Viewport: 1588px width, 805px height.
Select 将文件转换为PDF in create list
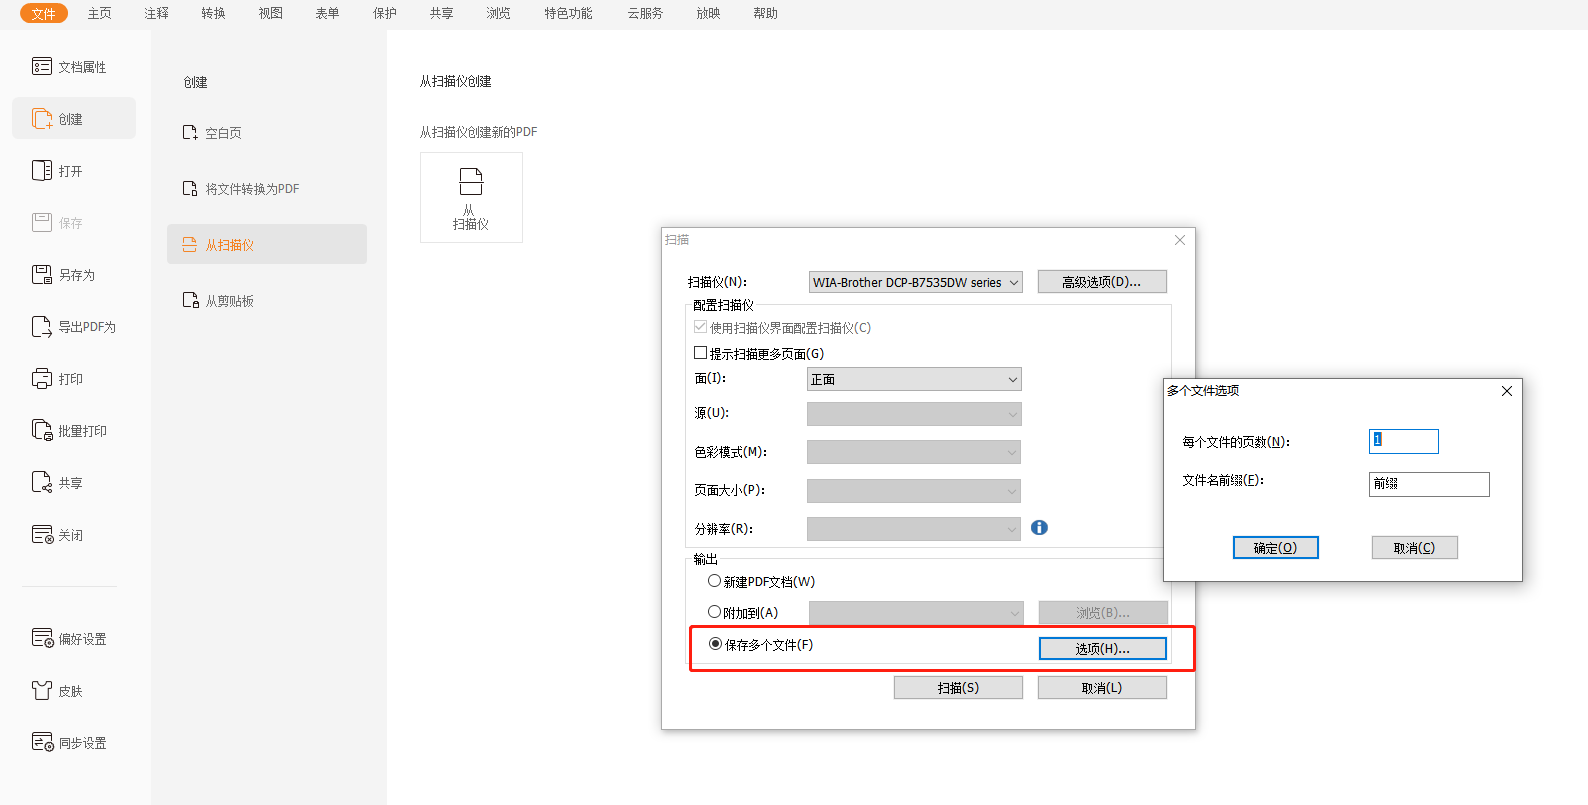[252, 189]
